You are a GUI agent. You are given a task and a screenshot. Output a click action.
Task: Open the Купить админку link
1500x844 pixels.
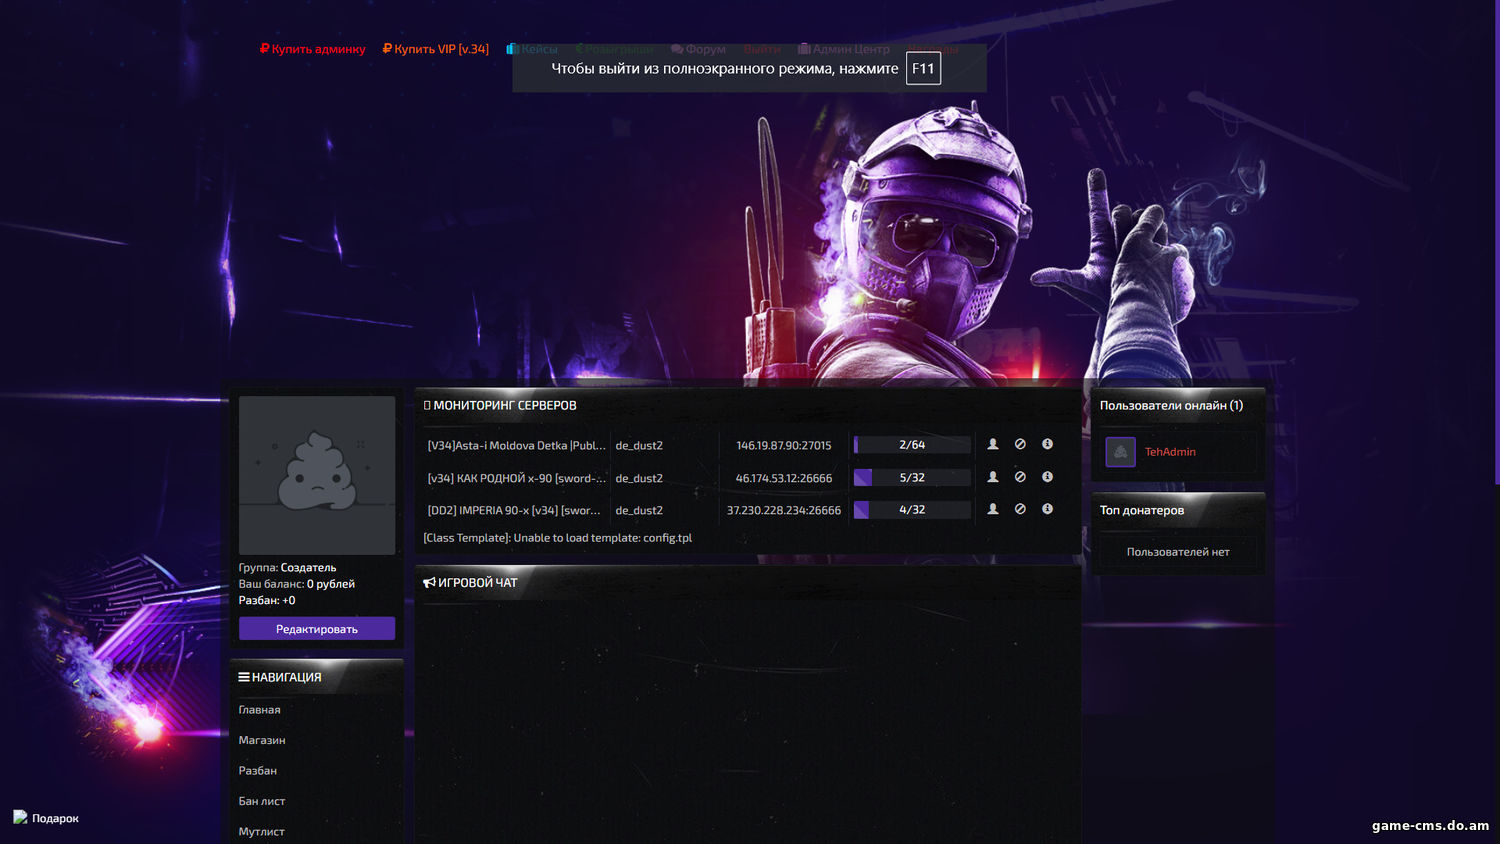[x=313, y=49]
